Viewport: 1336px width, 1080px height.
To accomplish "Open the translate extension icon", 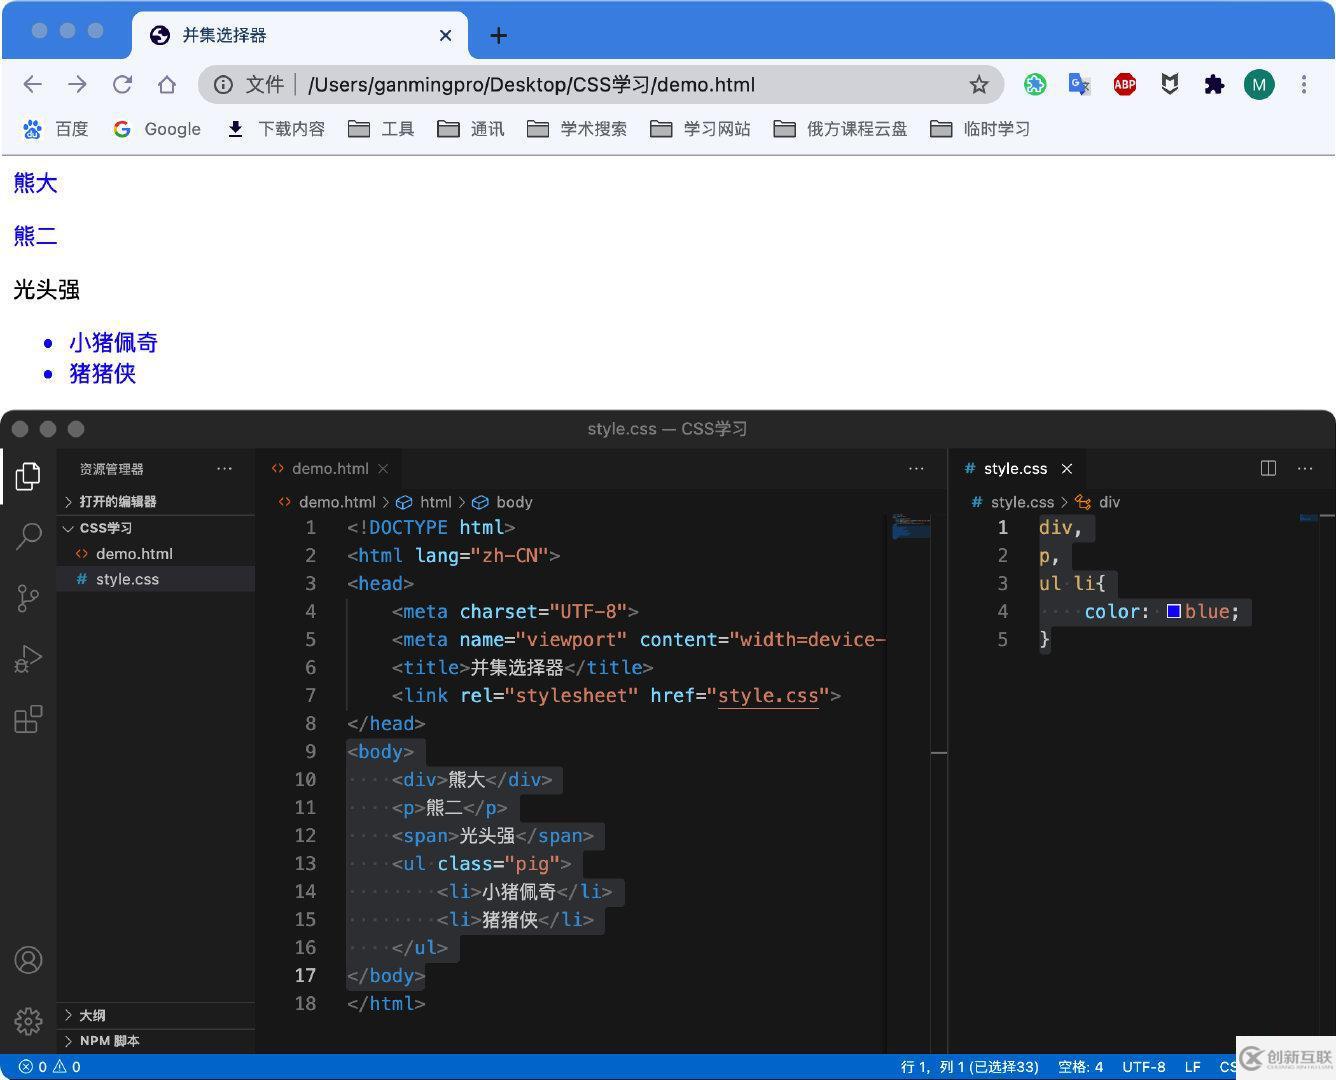I will coord(1079,85).
